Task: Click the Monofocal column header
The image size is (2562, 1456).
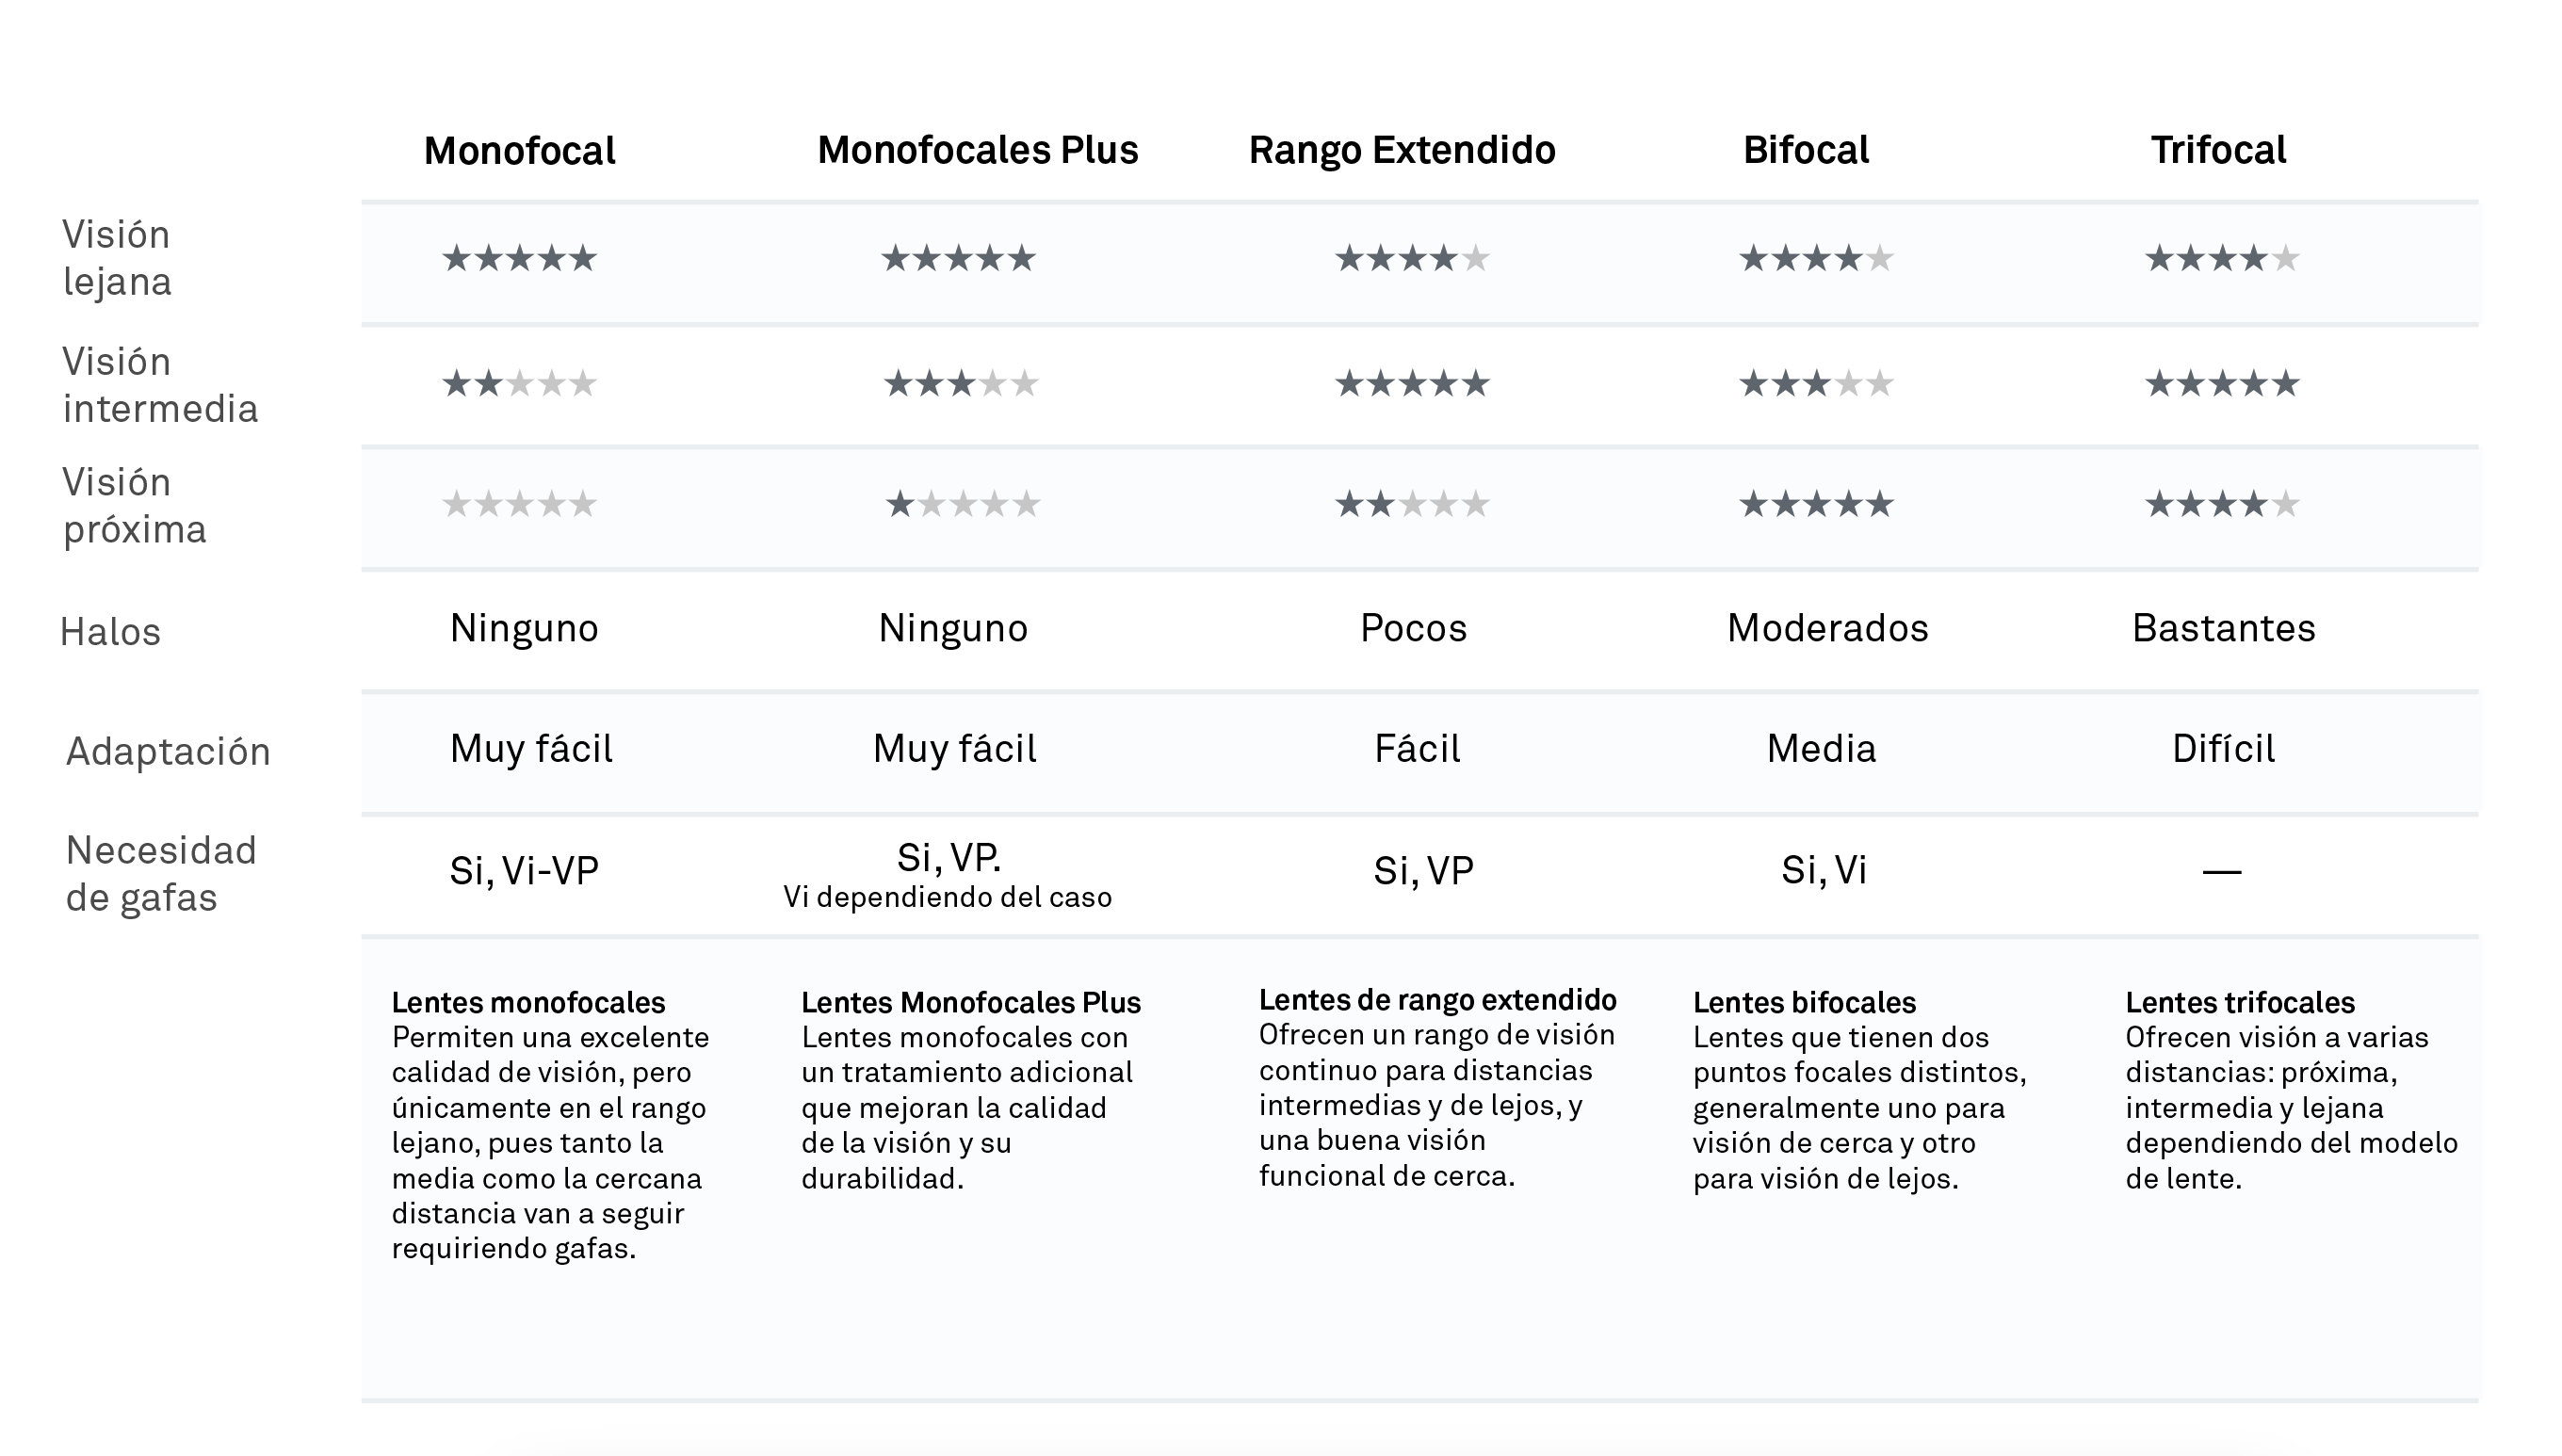Action: coord(519,151)
